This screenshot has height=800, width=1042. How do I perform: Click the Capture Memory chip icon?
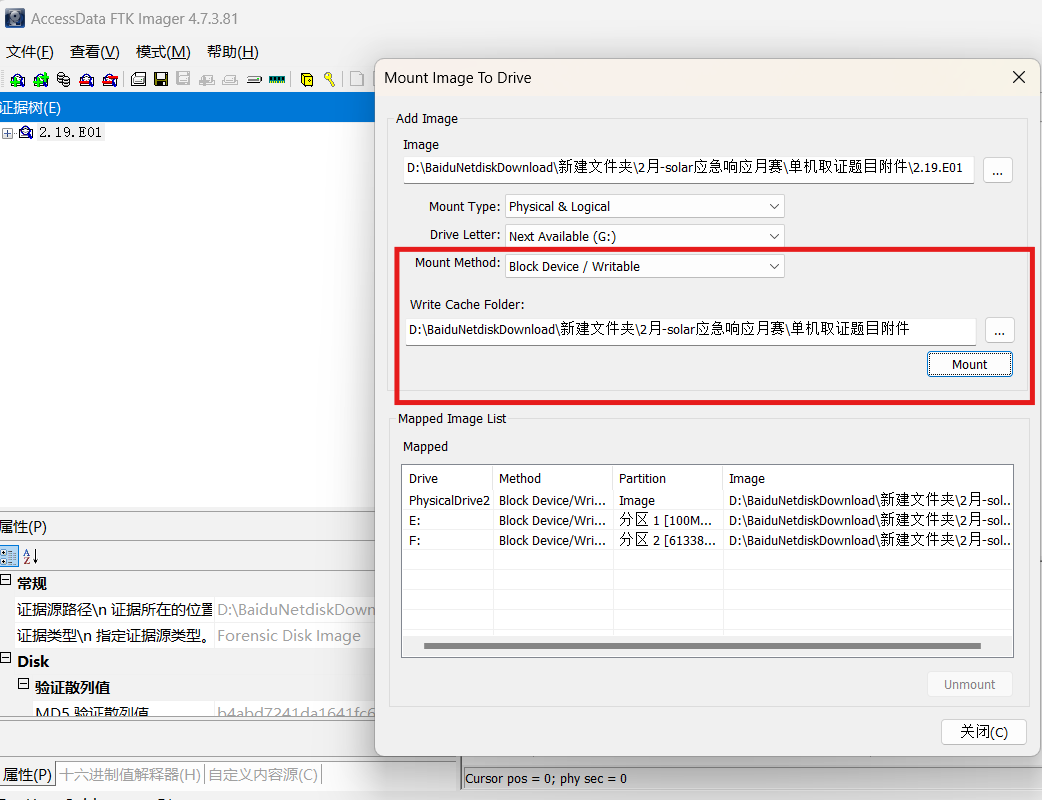tap(277, 80)
